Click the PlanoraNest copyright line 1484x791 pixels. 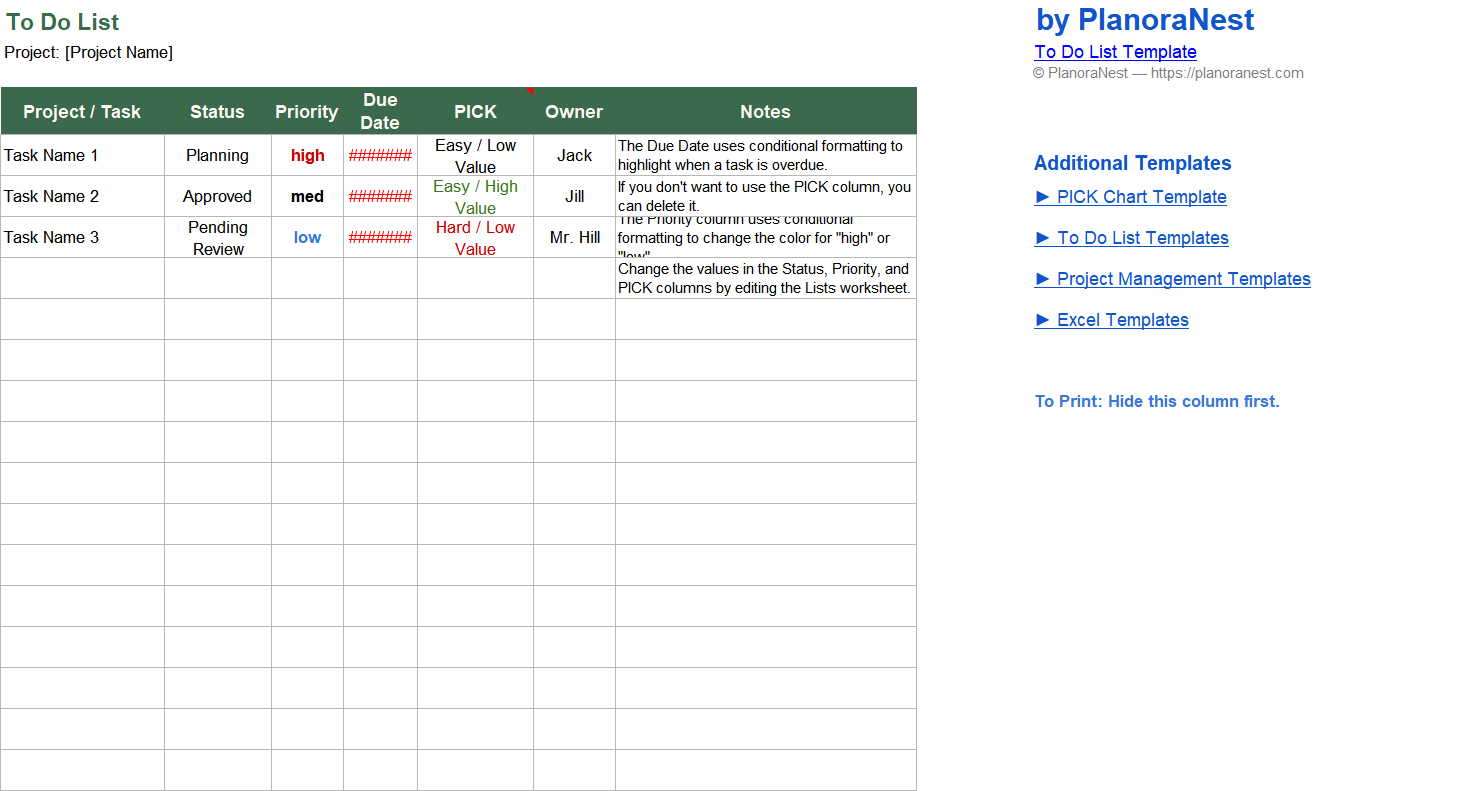click(x=1168, y=73)
